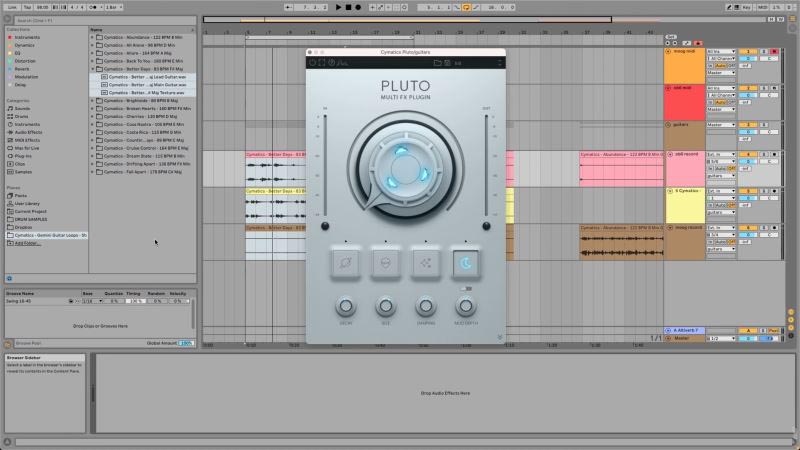Toggle the small switch above MOD DEPTH knob
This screenshot has height=450, width=800.
pos(466,289)
